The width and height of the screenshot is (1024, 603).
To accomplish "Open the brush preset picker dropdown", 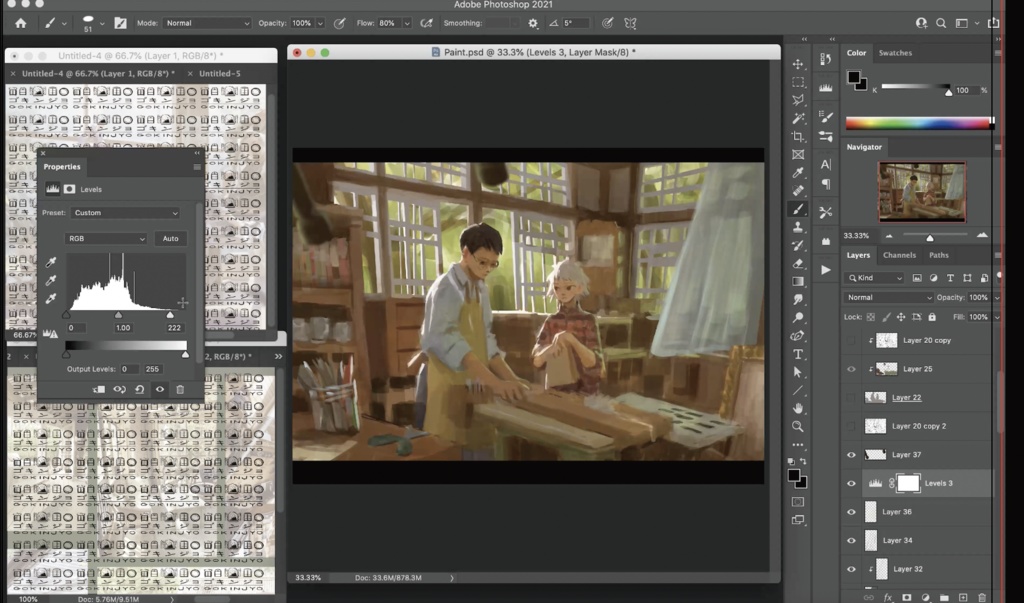I will pyautogui.click(x=101, y=24).
